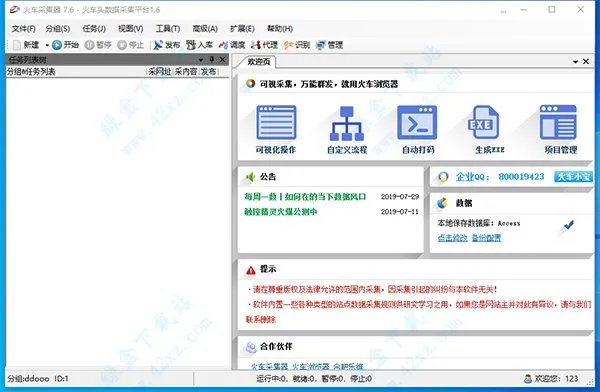Click the 点击修改 link
The image size is (600, 392).
452,238
